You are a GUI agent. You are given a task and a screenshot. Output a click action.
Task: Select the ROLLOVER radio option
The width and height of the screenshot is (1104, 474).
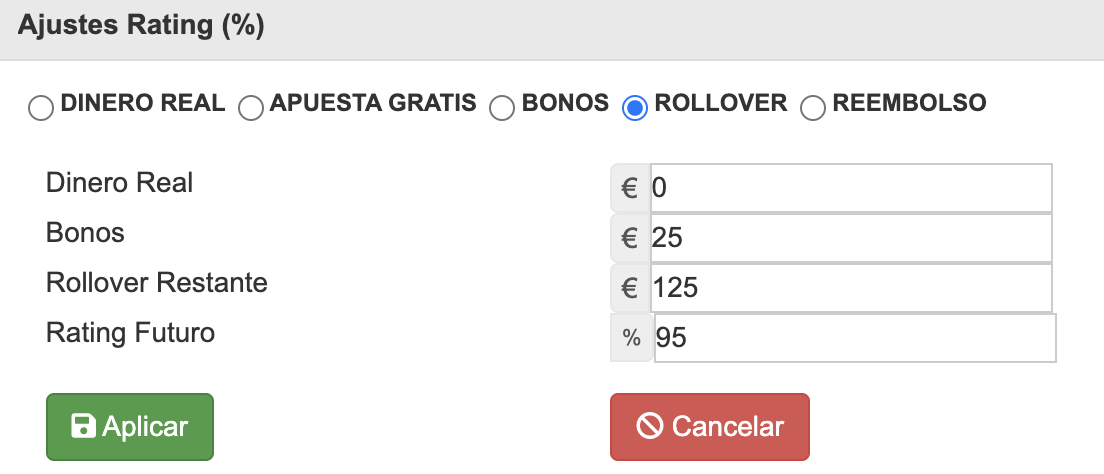(635, 108)
